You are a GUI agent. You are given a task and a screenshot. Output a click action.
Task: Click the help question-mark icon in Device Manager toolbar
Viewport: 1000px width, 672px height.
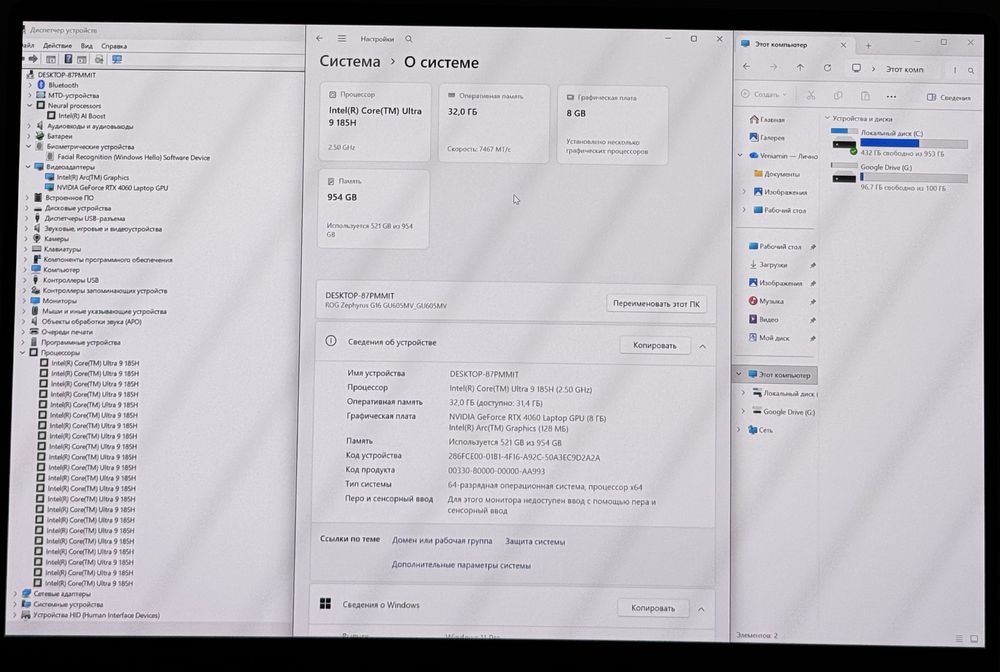68,59
